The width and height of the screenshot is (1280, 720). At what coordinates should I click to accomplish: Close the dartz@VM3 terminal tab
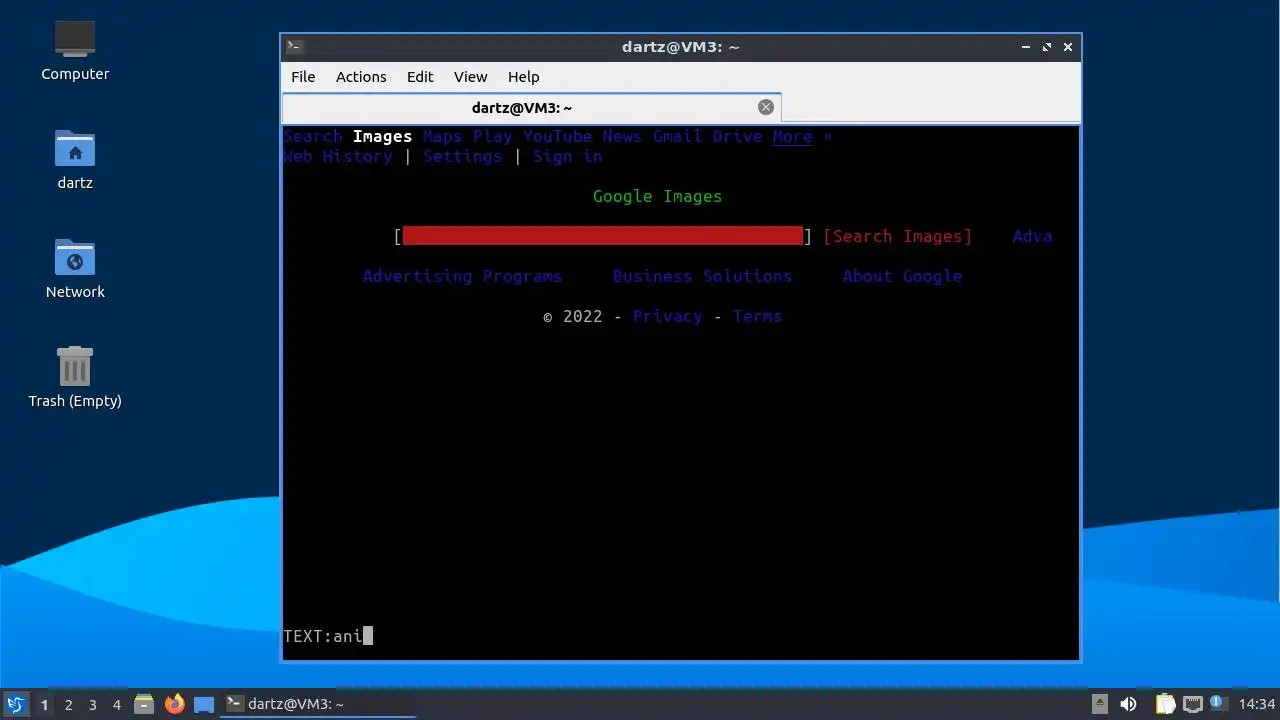(766, 107)
